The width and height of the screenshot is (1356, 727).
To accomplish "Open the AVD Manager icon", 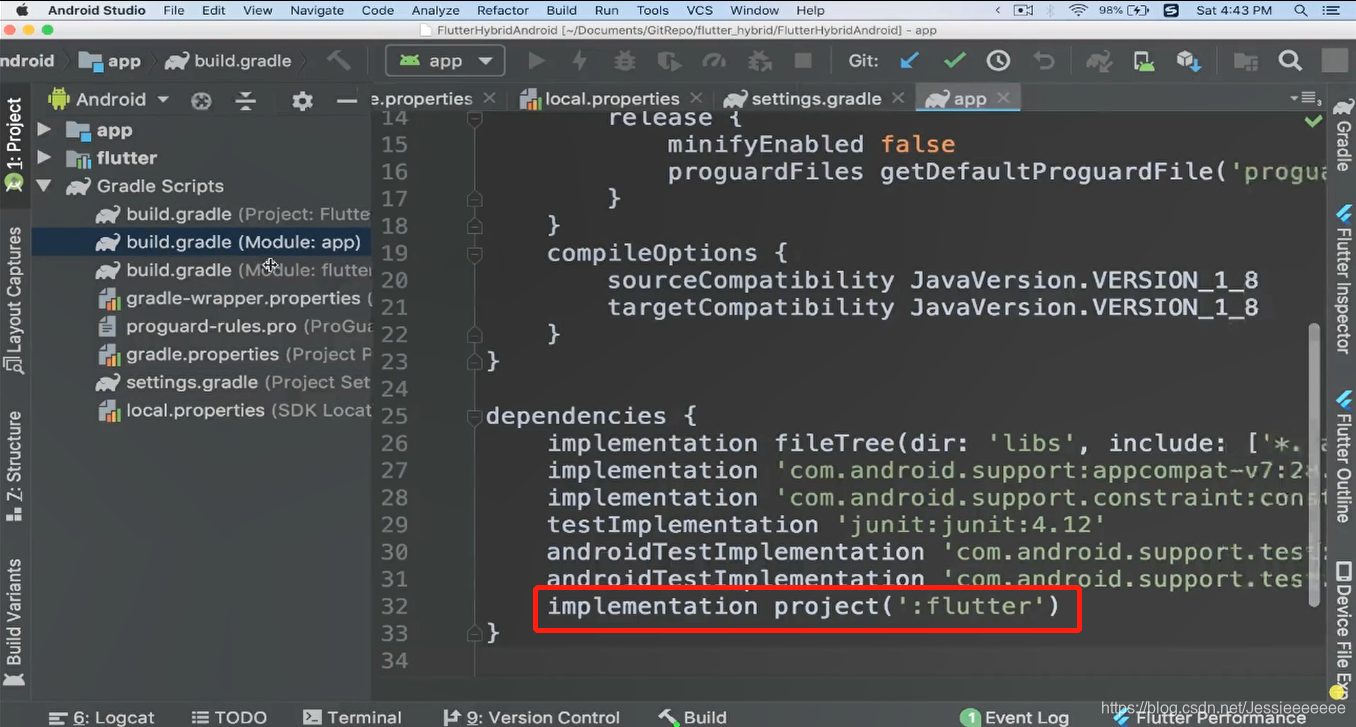I will pos(1144,61).
